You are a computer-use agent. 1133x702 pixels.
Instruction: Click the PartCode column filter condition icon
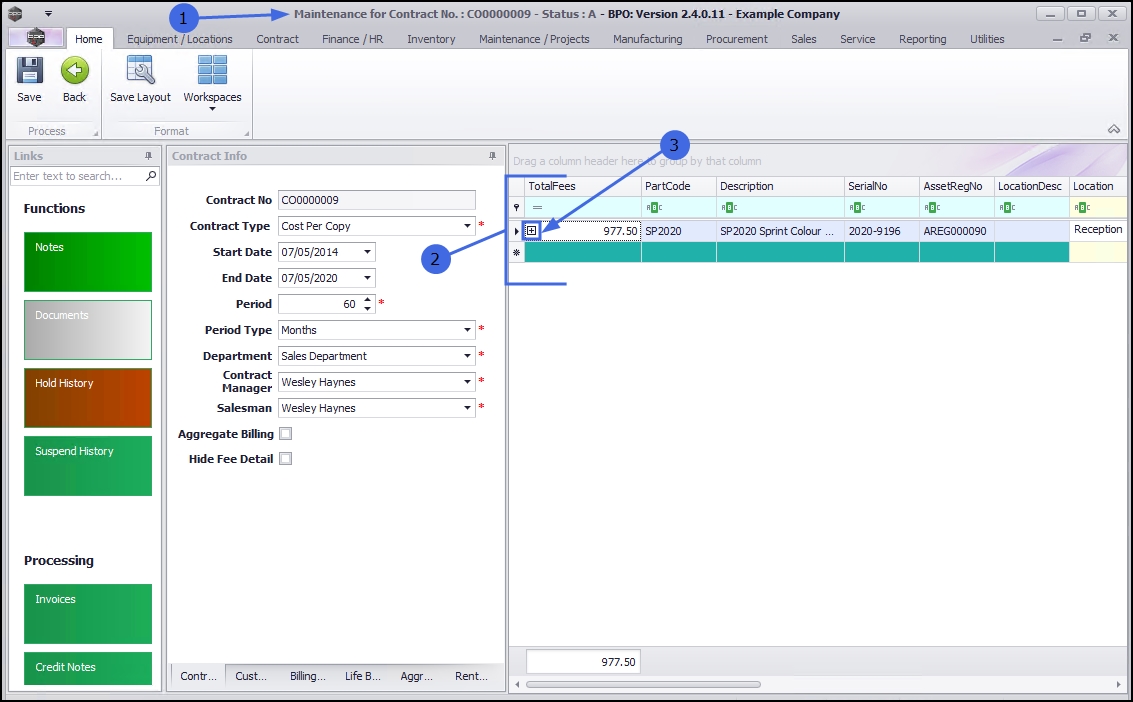point(654,207)
